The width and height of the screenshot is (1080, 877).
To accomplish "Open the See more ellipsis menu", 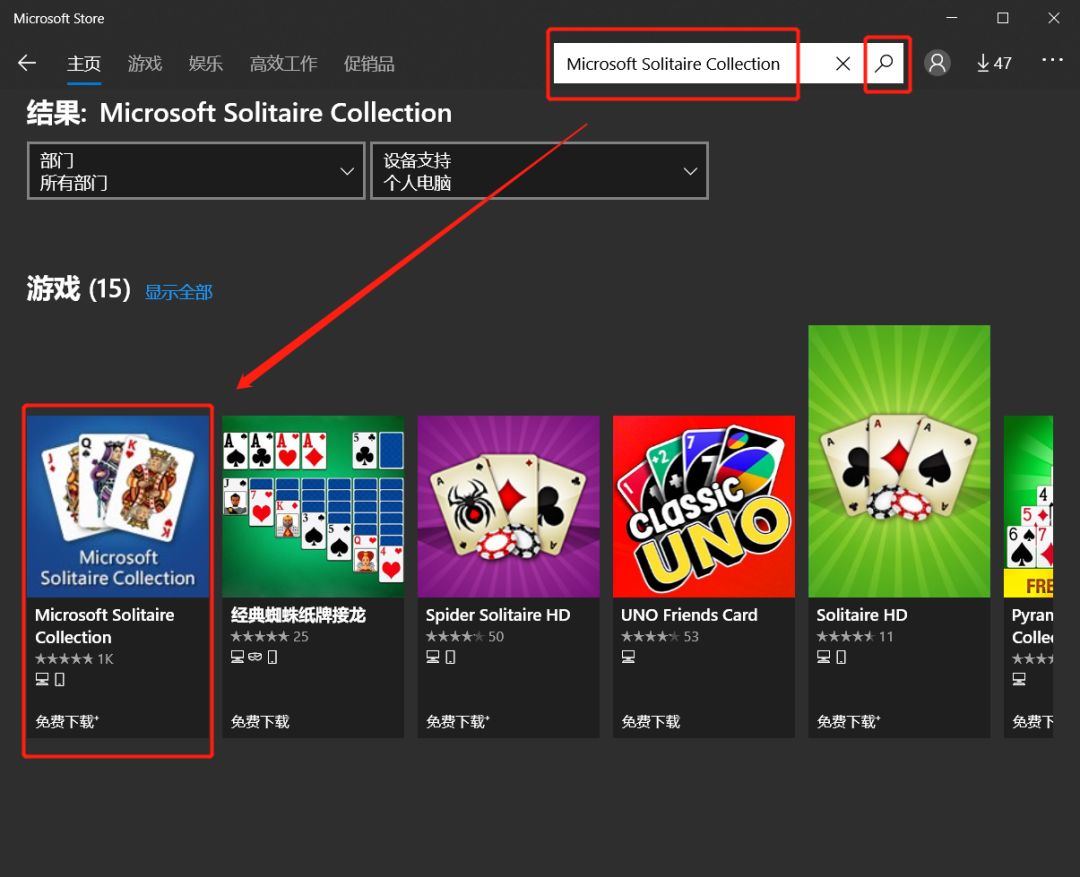I will tap(1052, 60).
